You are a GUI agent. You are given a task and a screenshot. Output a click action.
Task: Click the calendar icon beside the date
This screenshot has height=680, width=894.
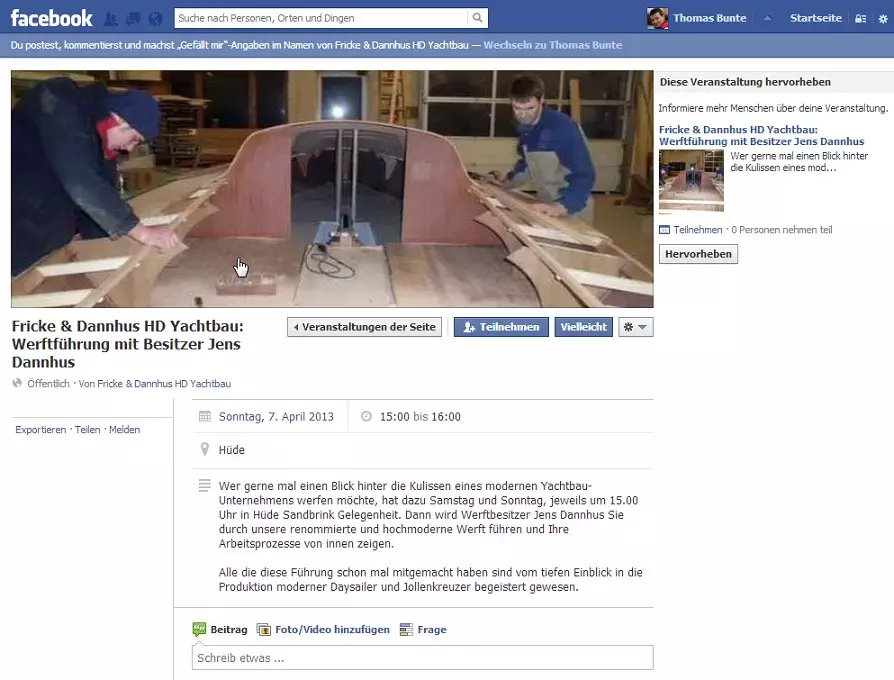pyautogui.click(x=205, y=417)
